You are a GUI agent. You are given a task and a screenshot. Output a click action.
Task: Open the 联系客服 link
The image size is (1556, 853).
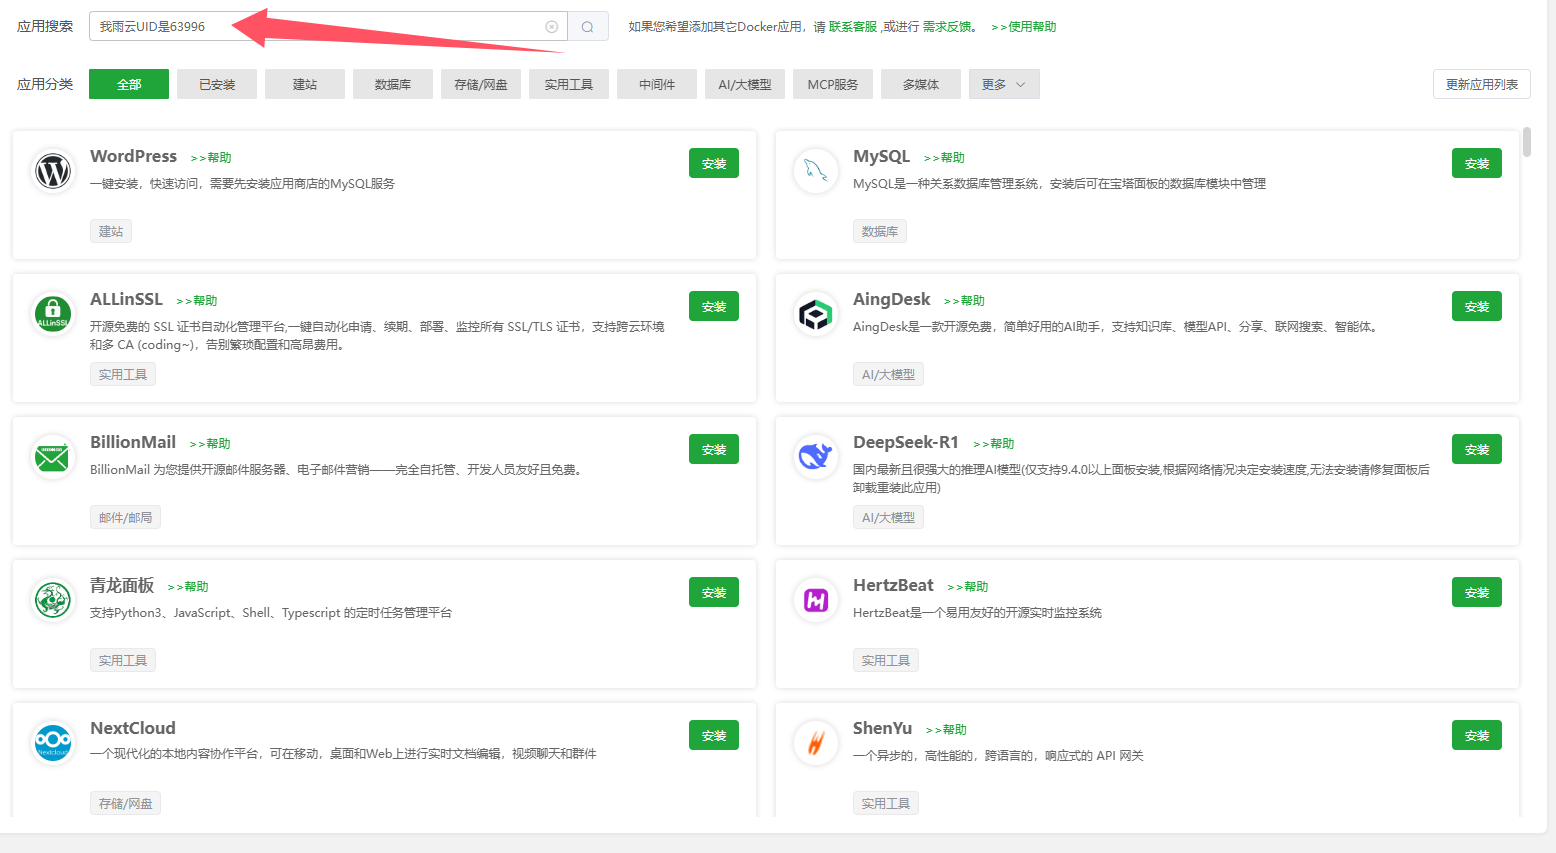853,27
